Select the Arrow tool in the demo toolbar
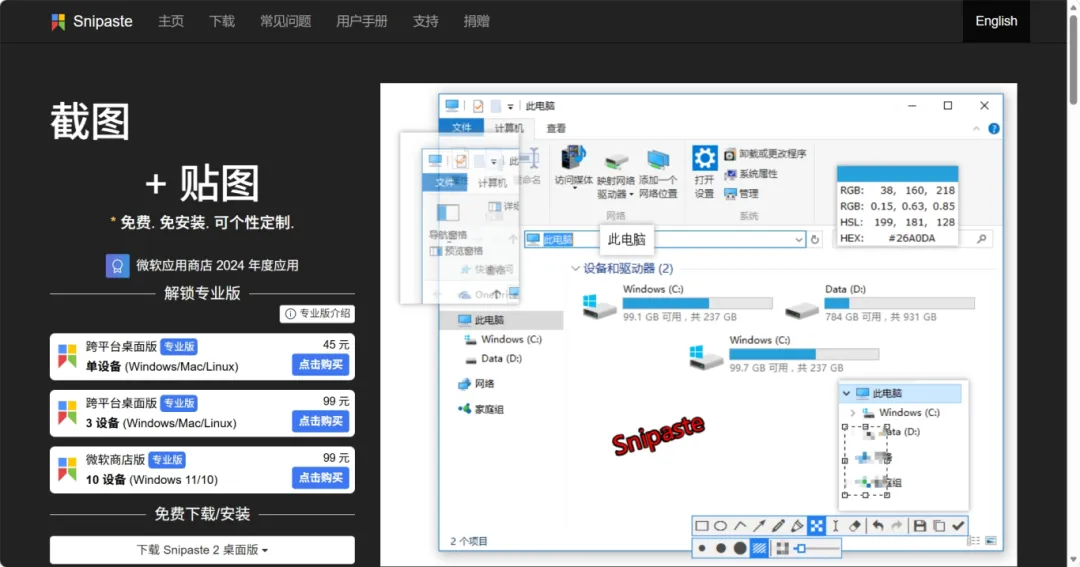The width and height of the screenshot is (1080, 567). [759, 526]
